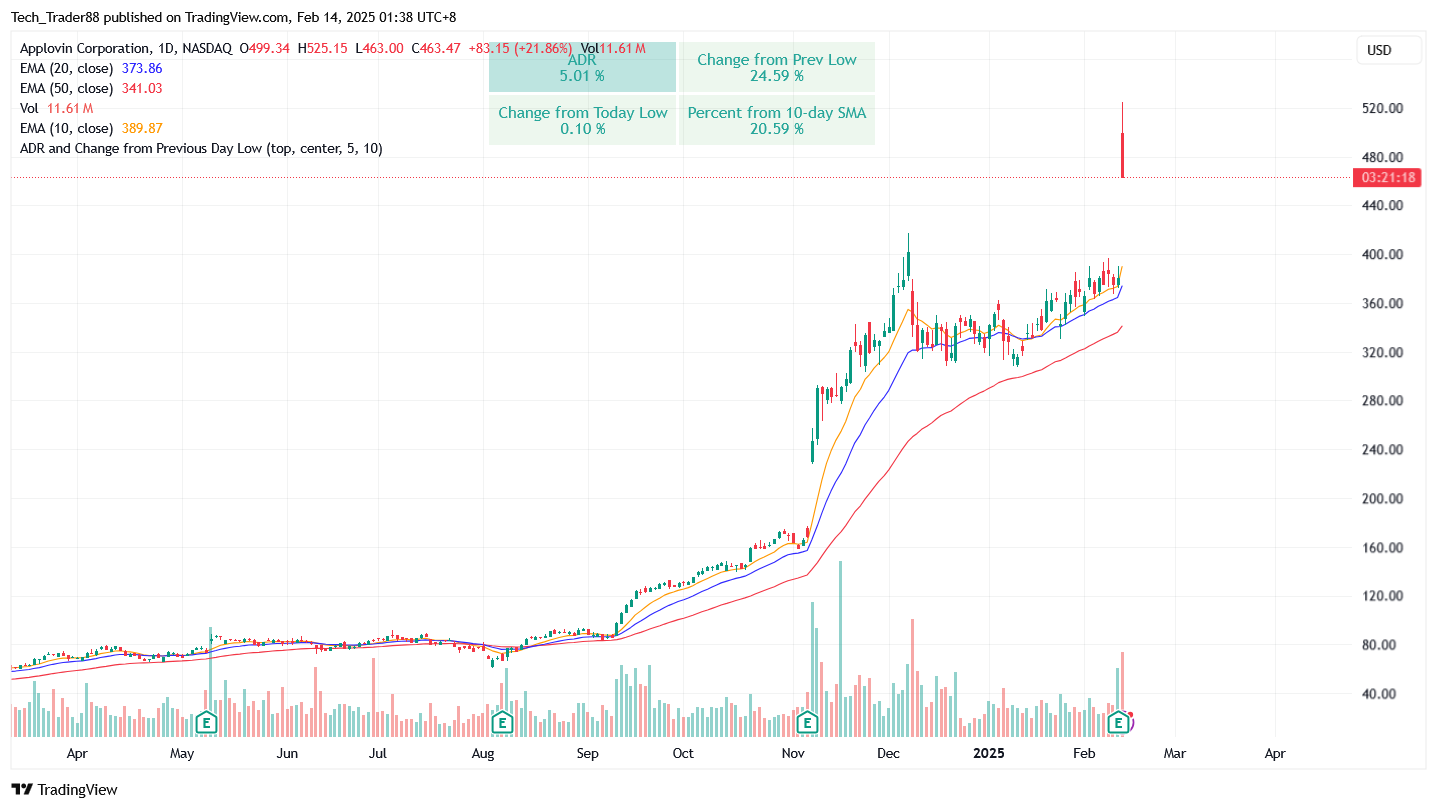This screenshot has height=809, width=1437.
Task: Click the Dec label on time axis
Action: 888,753
